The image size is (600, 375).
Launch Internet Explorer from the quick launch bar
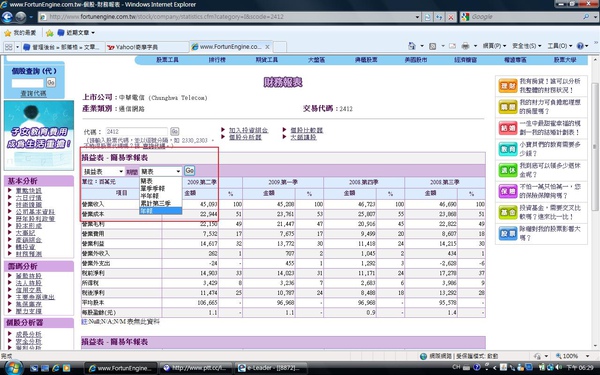pyautogui.click(x=55, y=368)
